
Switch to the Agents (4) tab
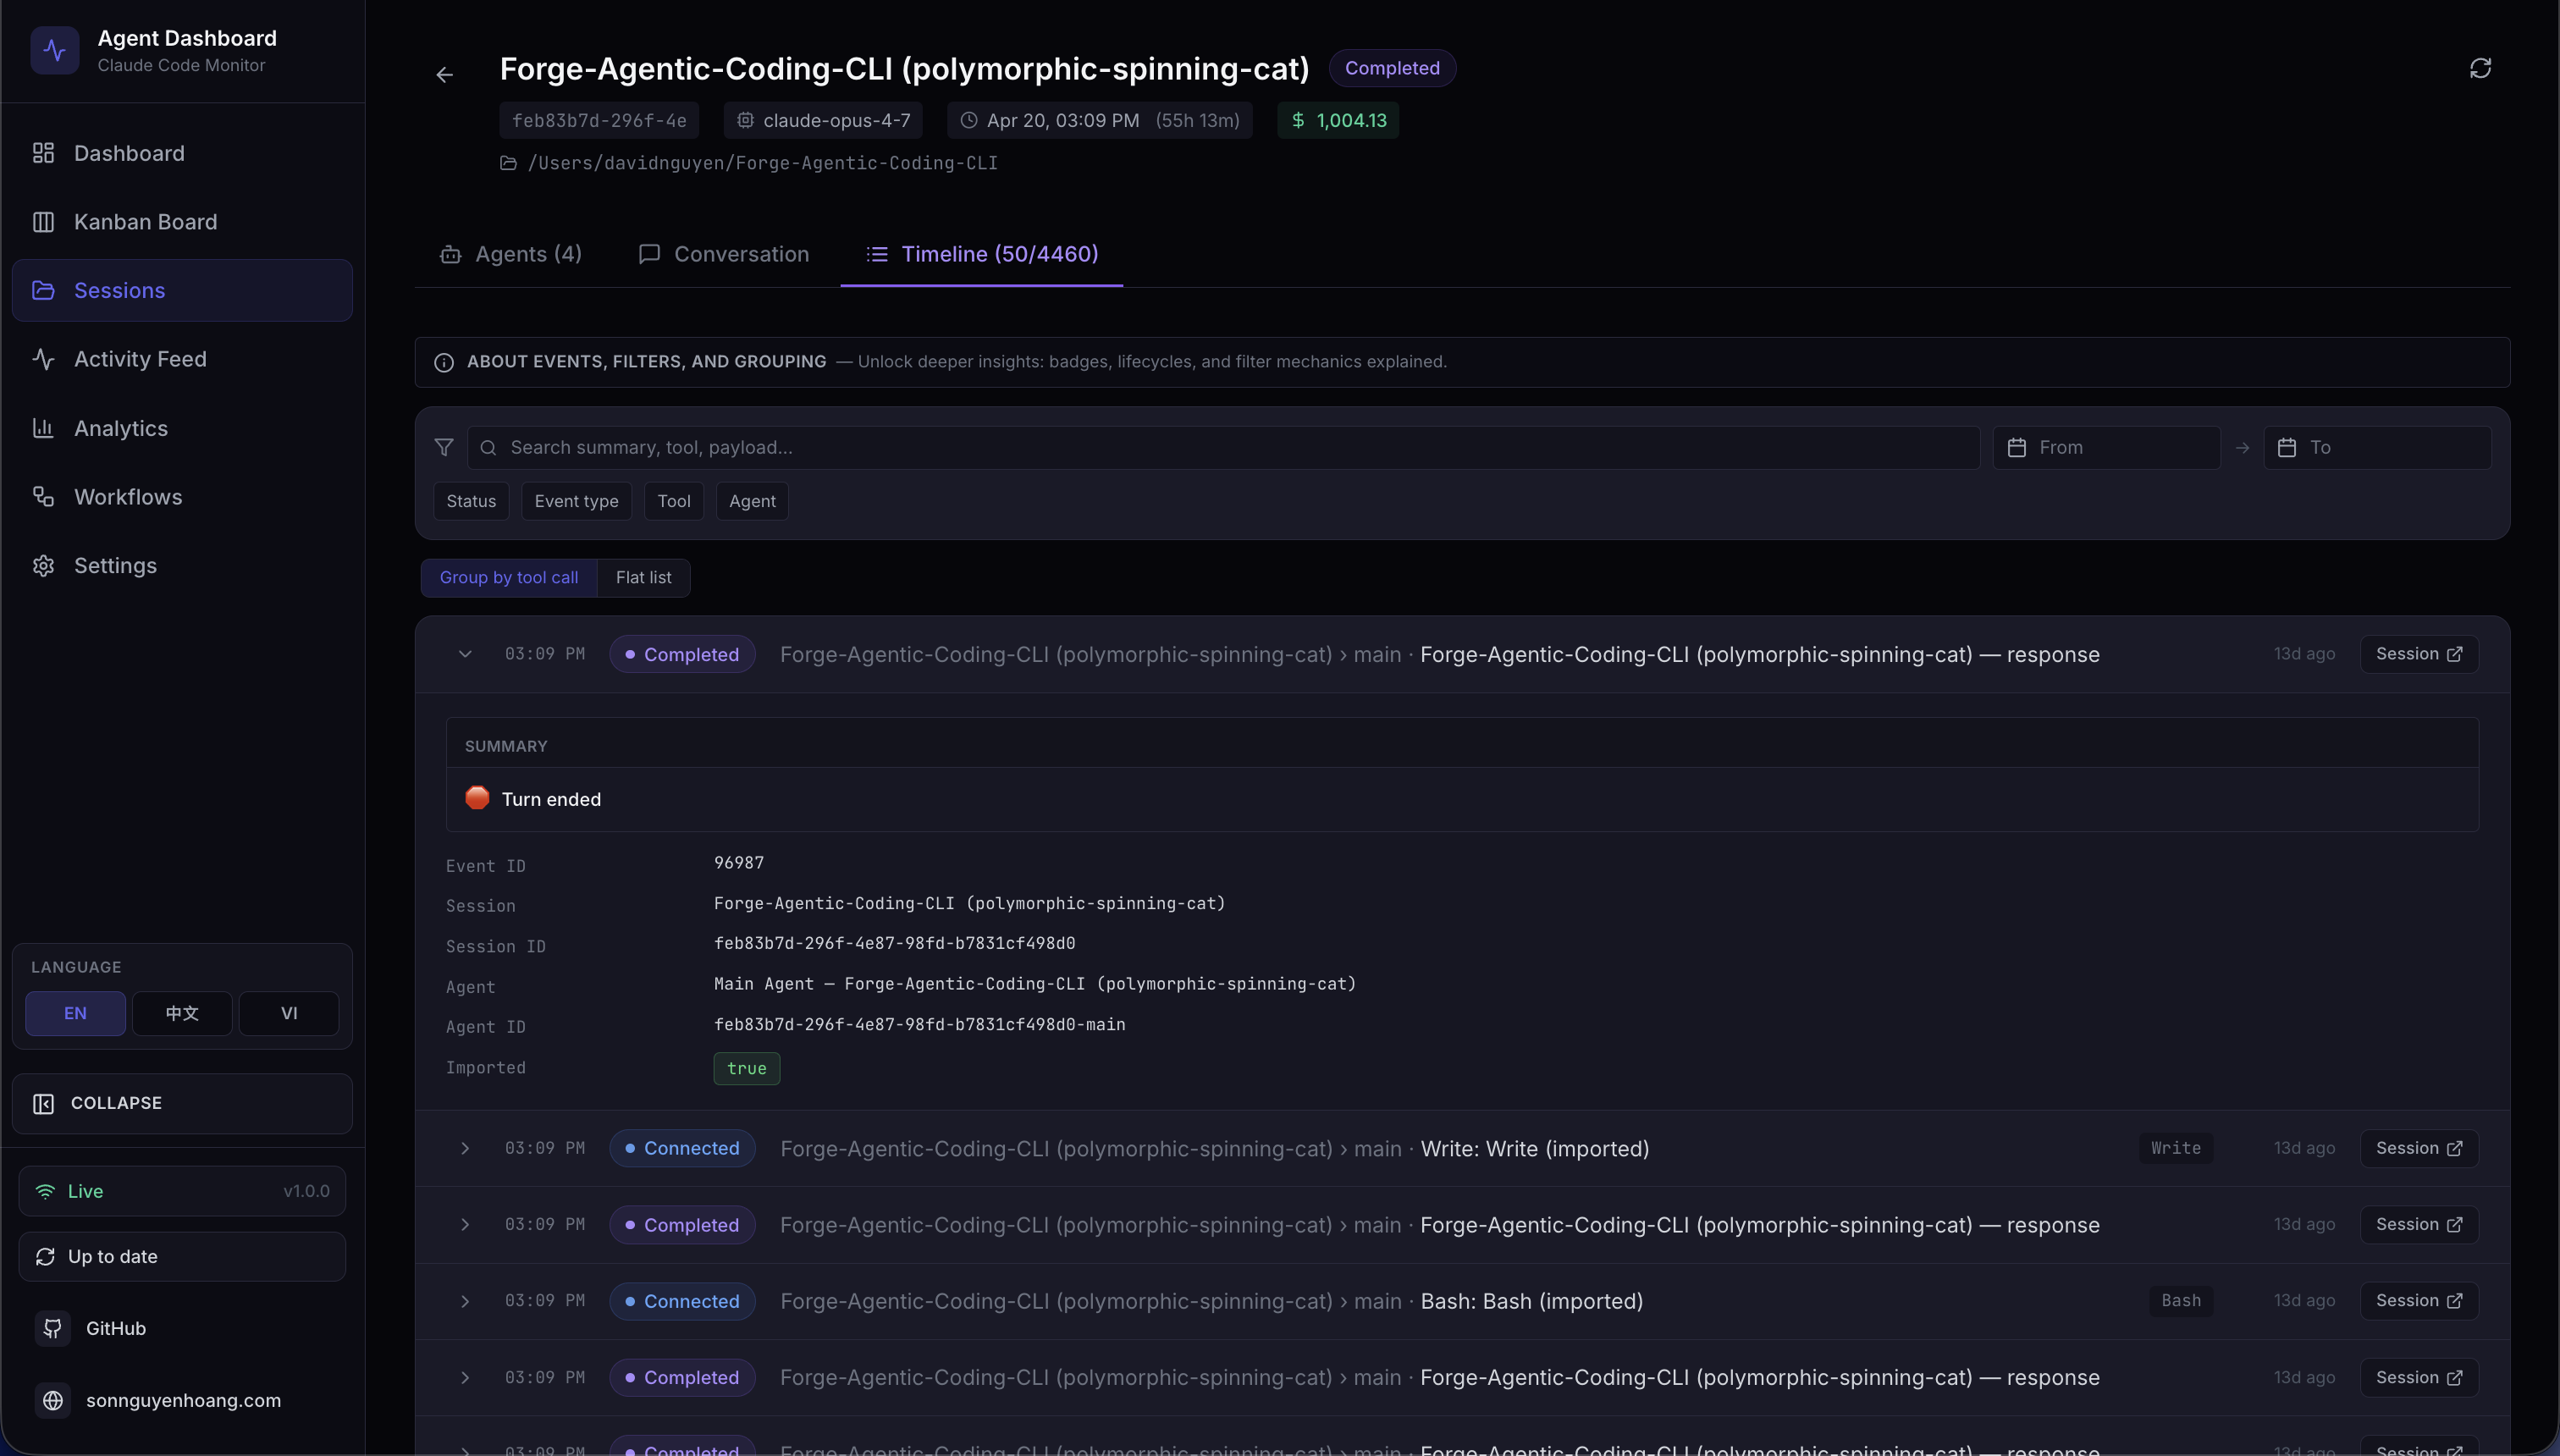click(510, 254)
